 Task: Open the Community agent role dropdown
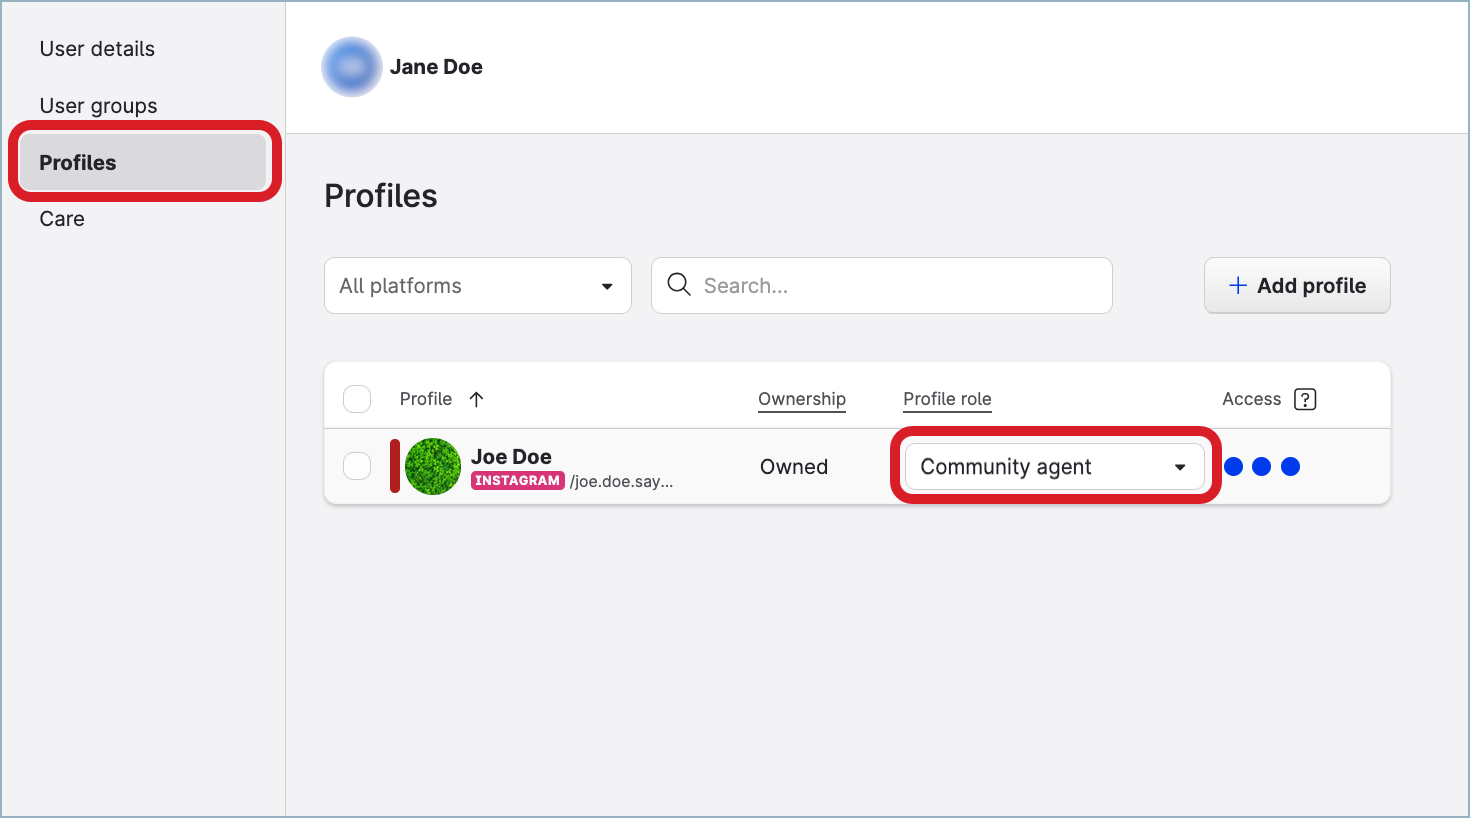click(x=1054, y=466)
